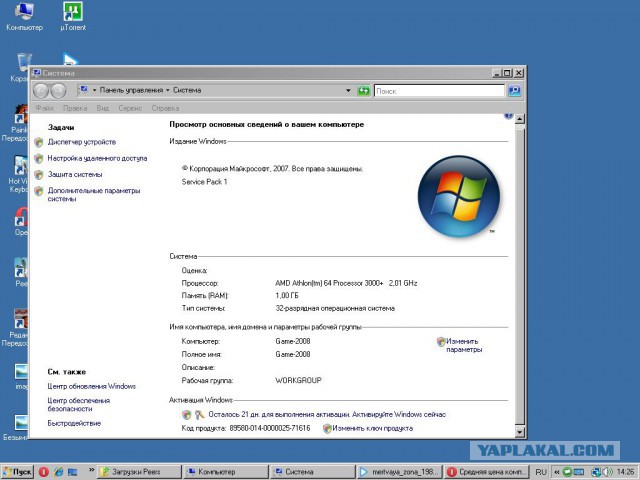Click the AMD Athlon processor value text
640x480 pixels.
click(346, 283)
